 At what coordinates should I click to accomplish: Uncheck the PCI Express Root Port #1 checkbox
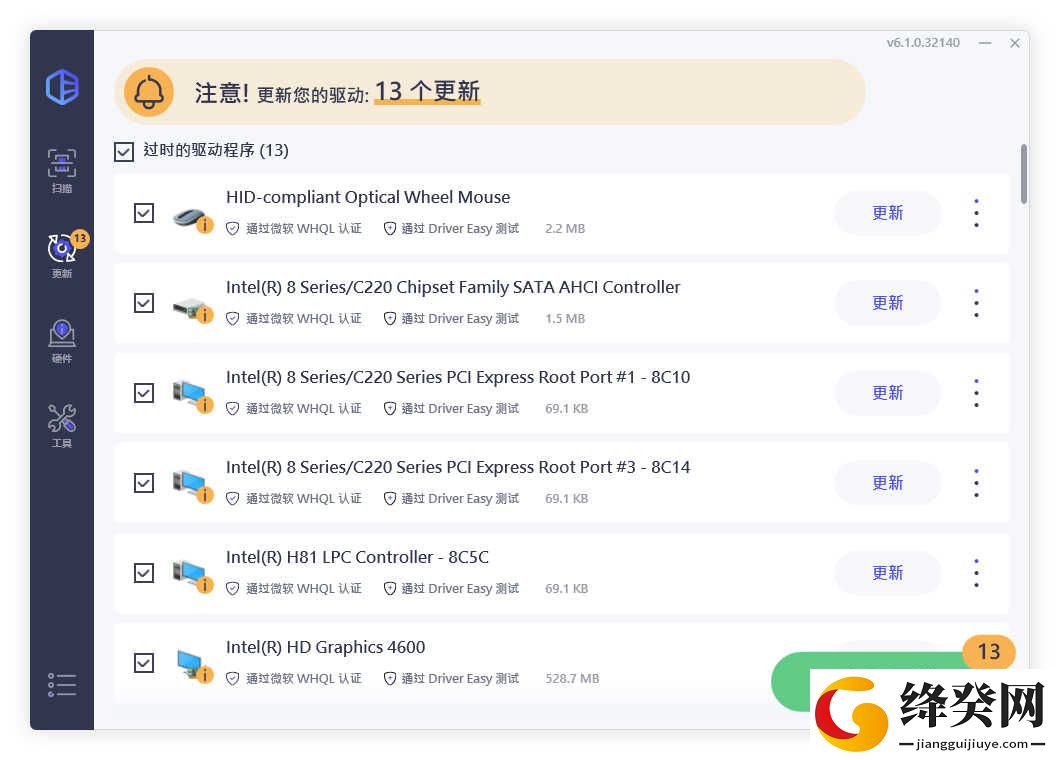pos(144,393)
